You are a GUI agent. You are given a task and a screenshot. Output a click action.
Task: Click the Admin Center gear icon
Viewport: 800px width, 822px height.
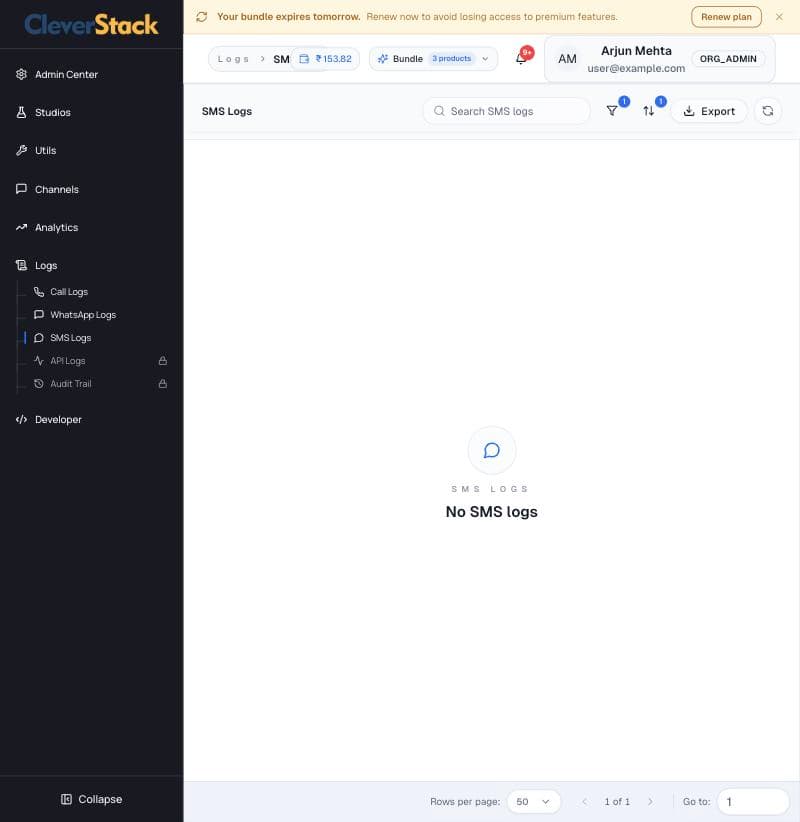(21, 74)
